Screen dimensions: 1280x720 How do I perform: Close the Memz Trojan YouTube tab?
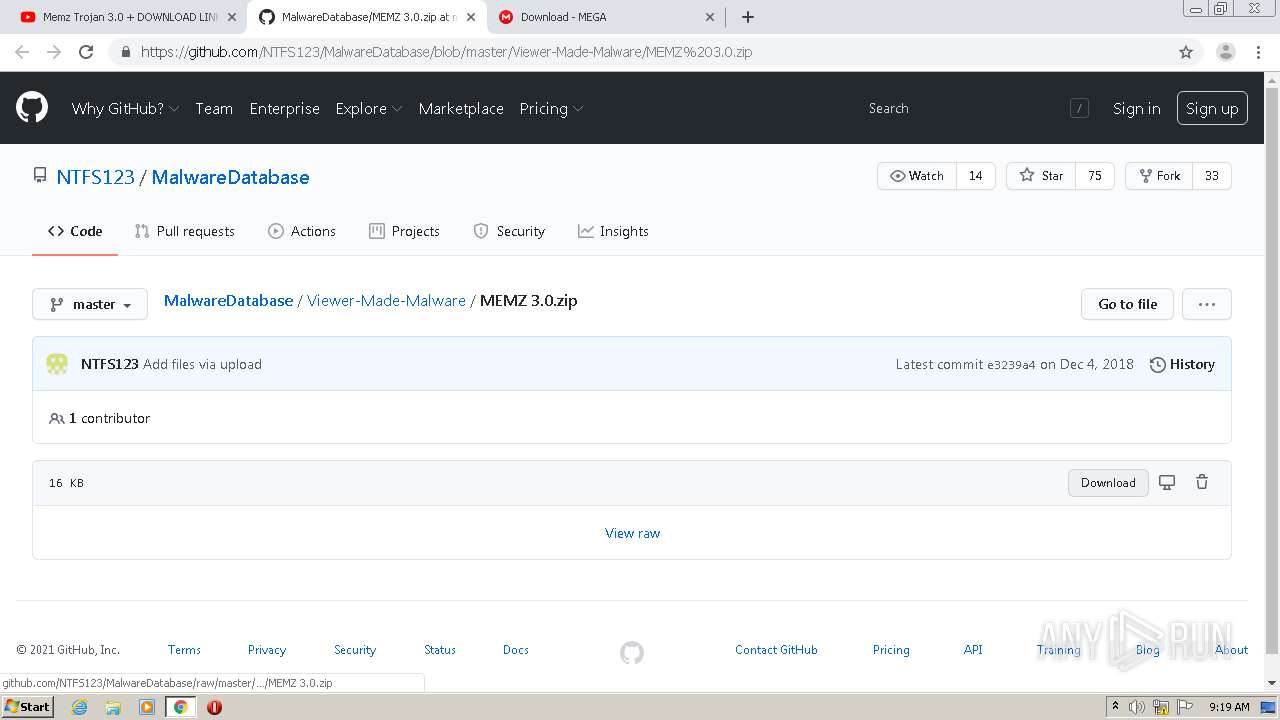point(232,17)
